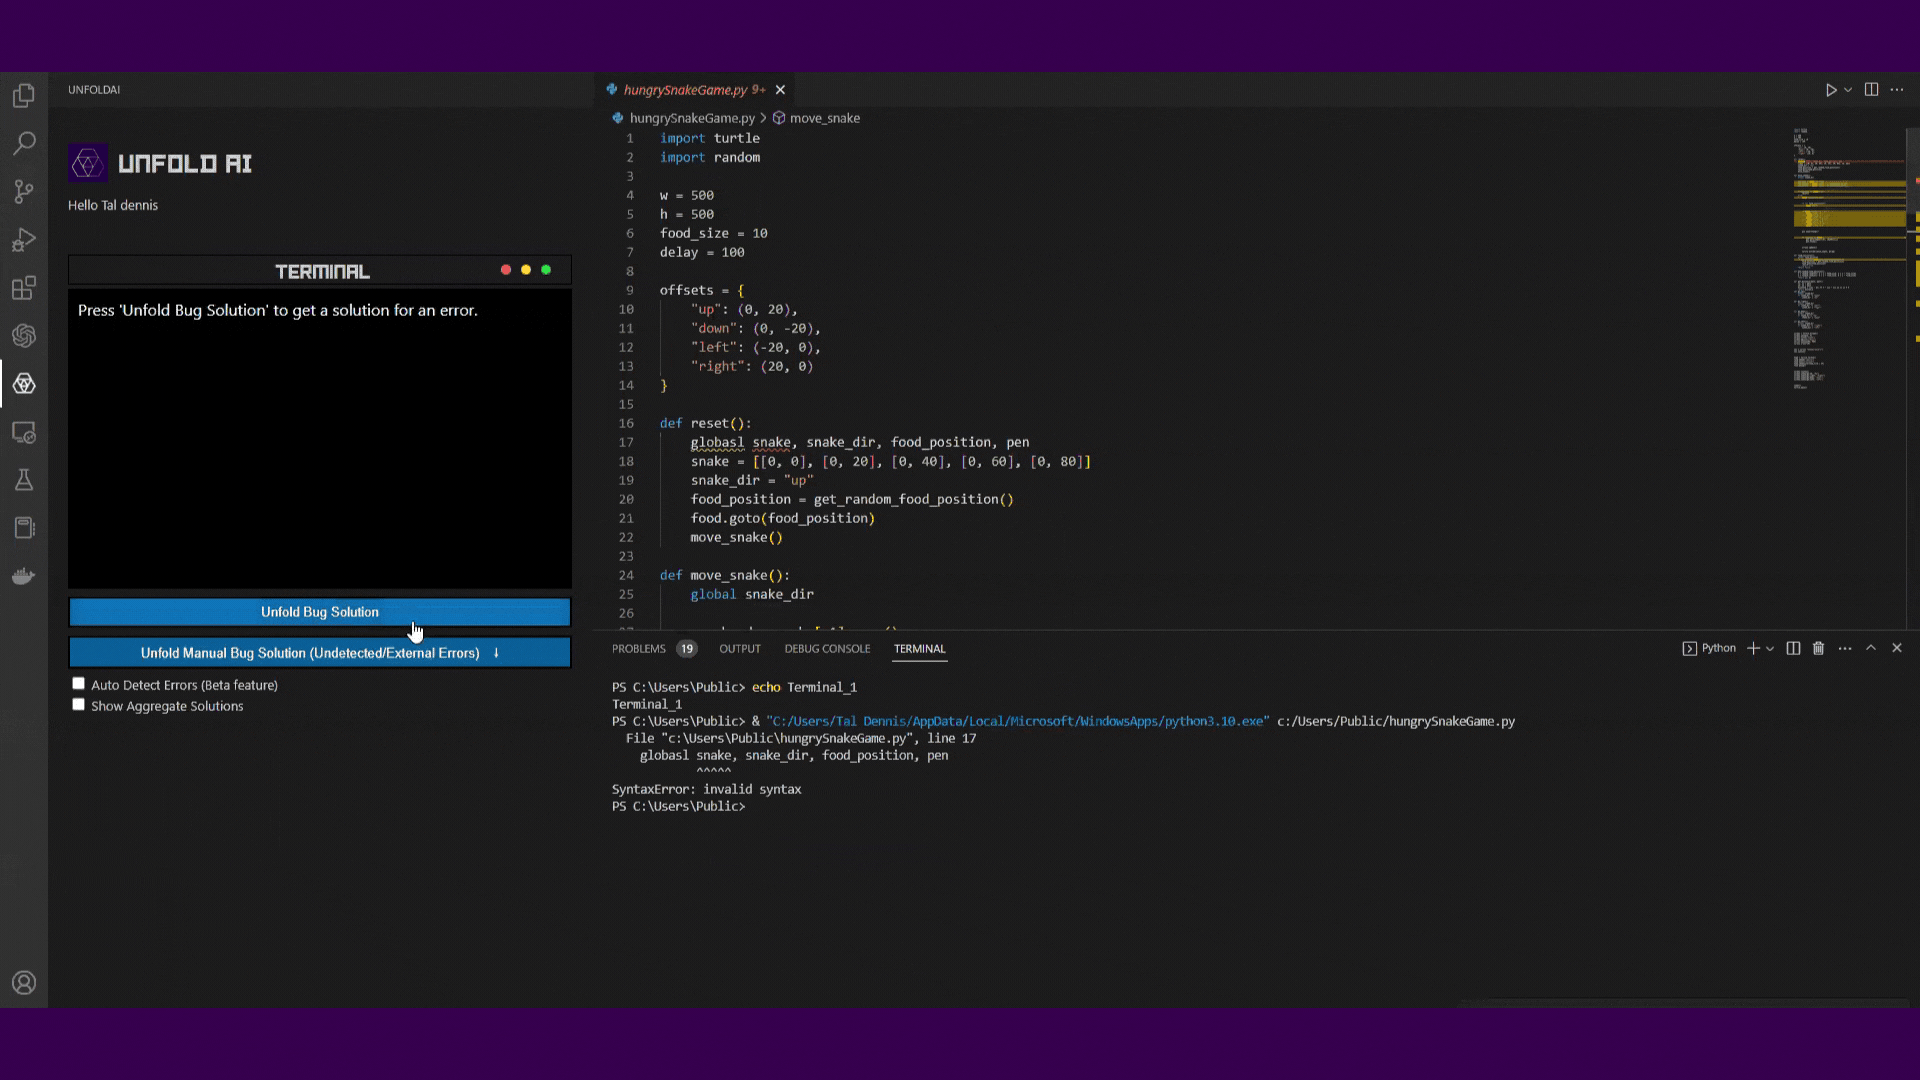
Task: Click the File hungrySnakeGame.py line 17 trace
Action: (x=801, y=738)
